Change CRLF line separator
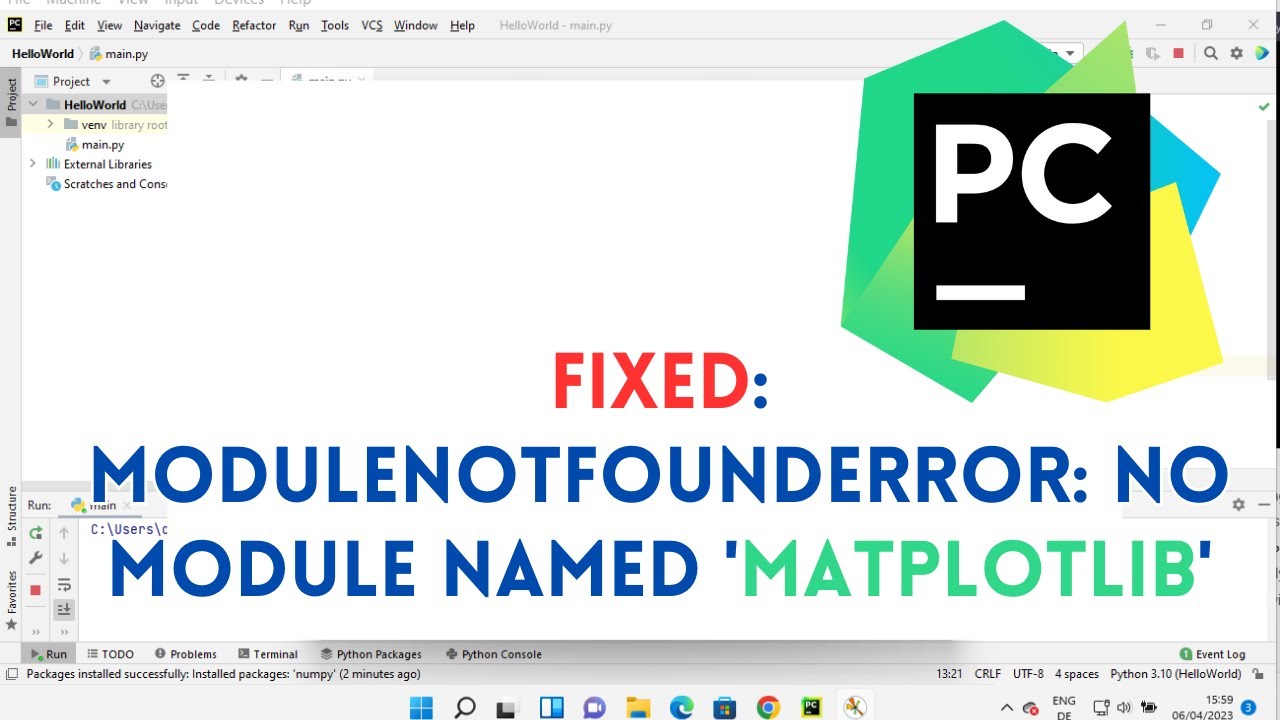The width and height of the screenshot is (1280, 720). pyautogui.click(x=988, y=674)
